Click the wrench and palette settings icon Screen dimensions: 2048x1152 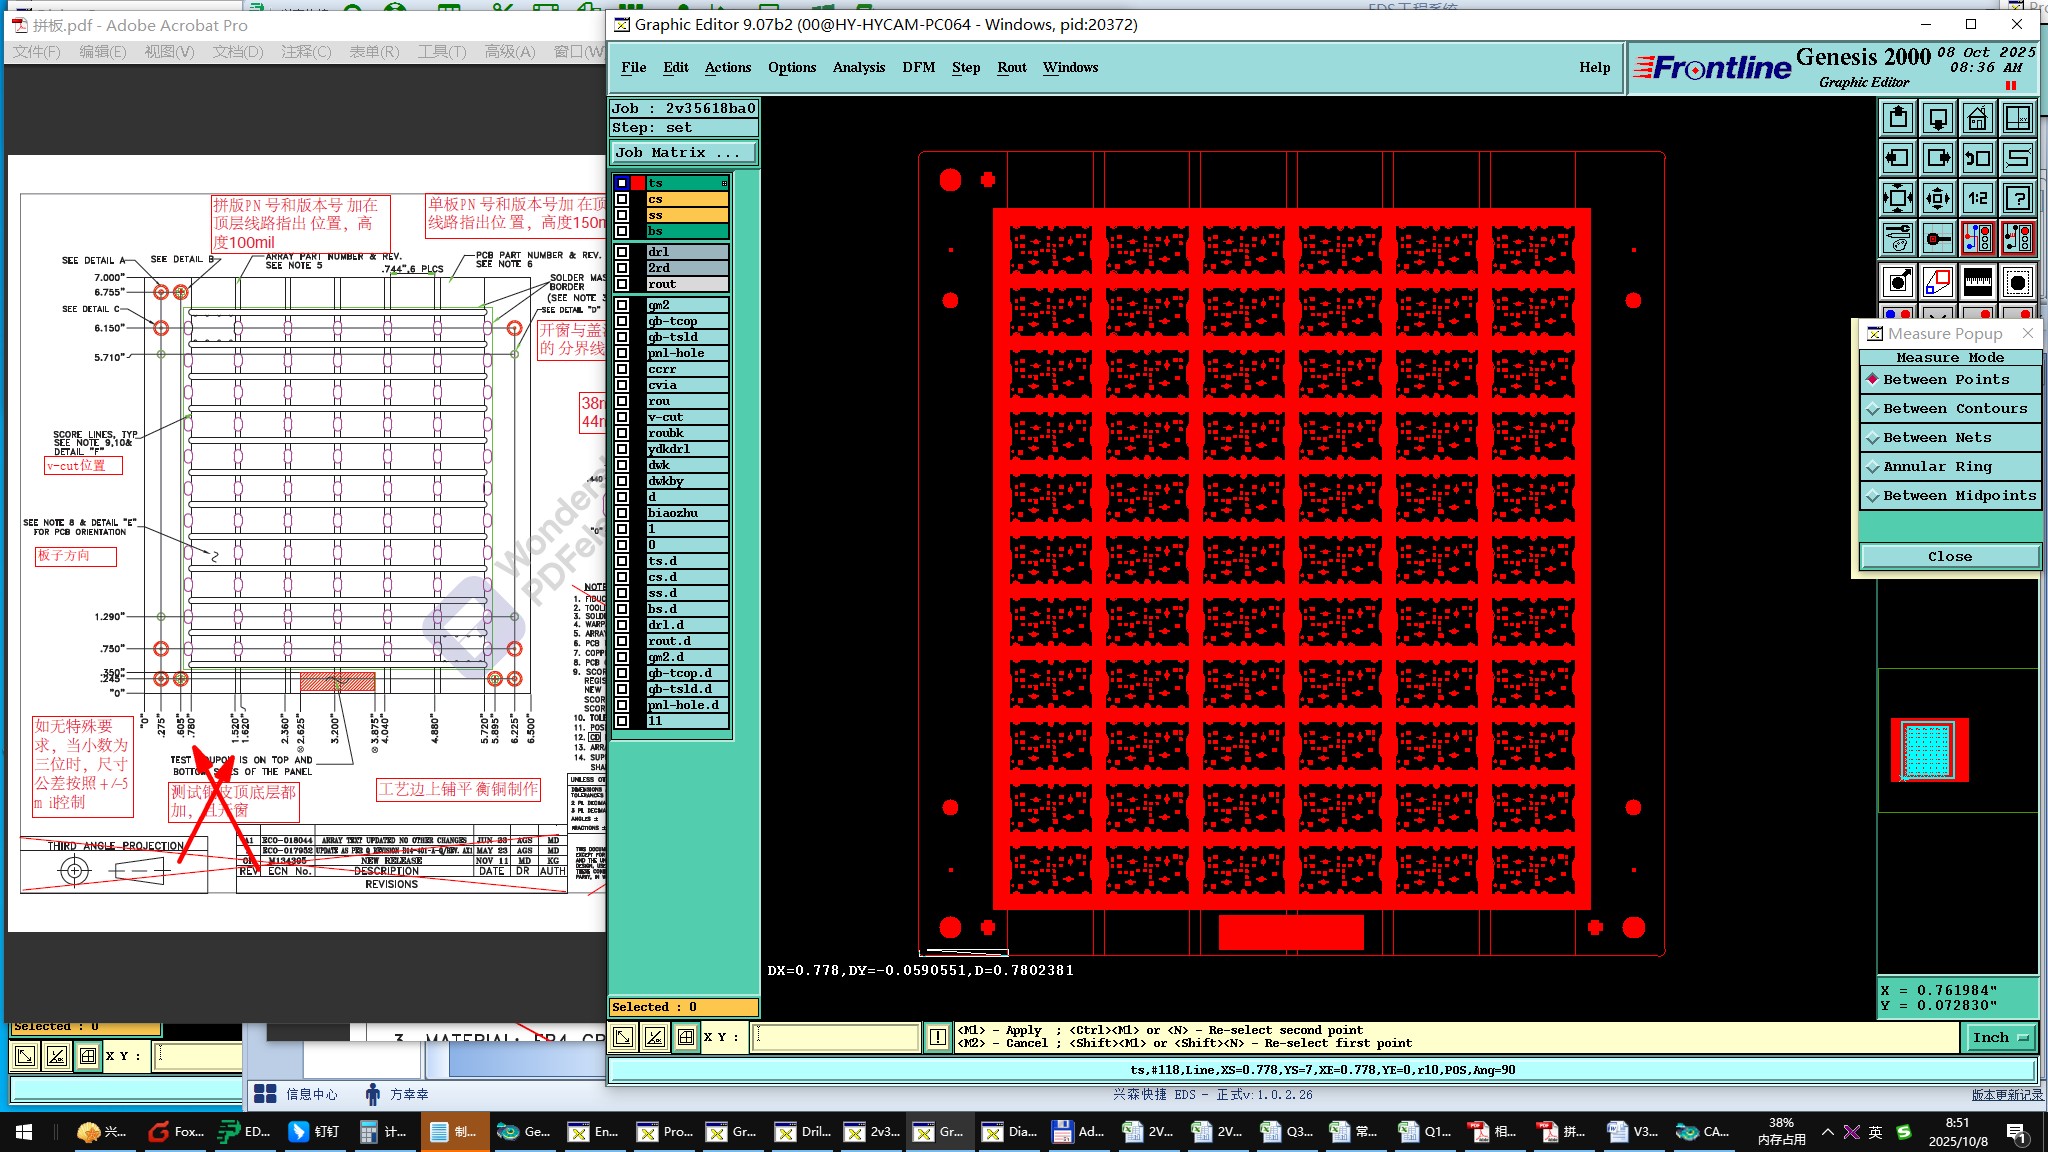tap(1897, 239)
